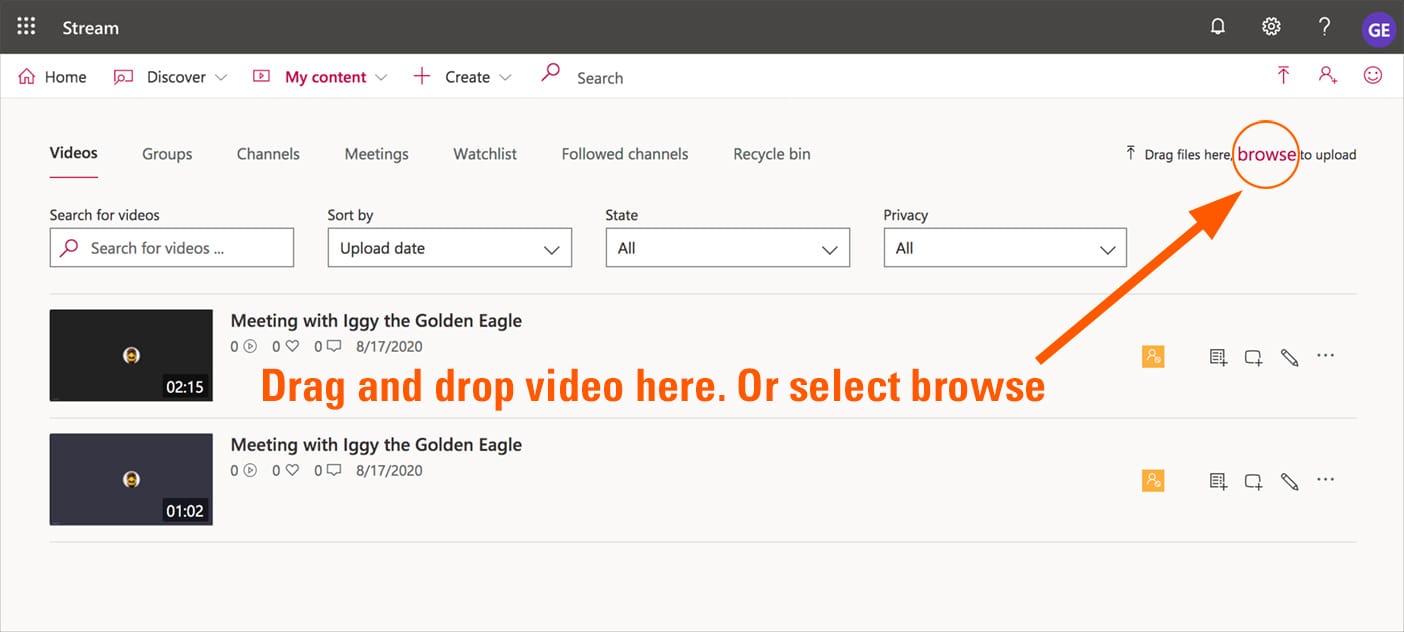
Task: Click add to channel icon on second video
Action: coord(1253,482)
